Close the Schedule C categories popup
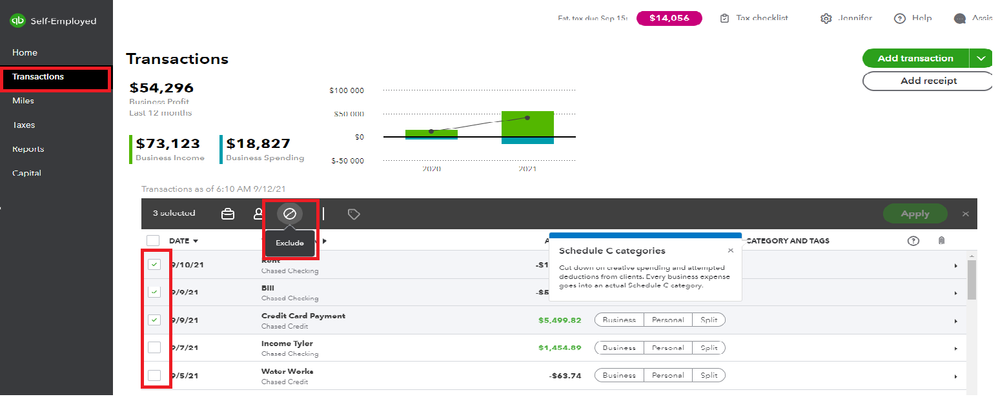Screen dimensions: 998x412 point(730,250)
